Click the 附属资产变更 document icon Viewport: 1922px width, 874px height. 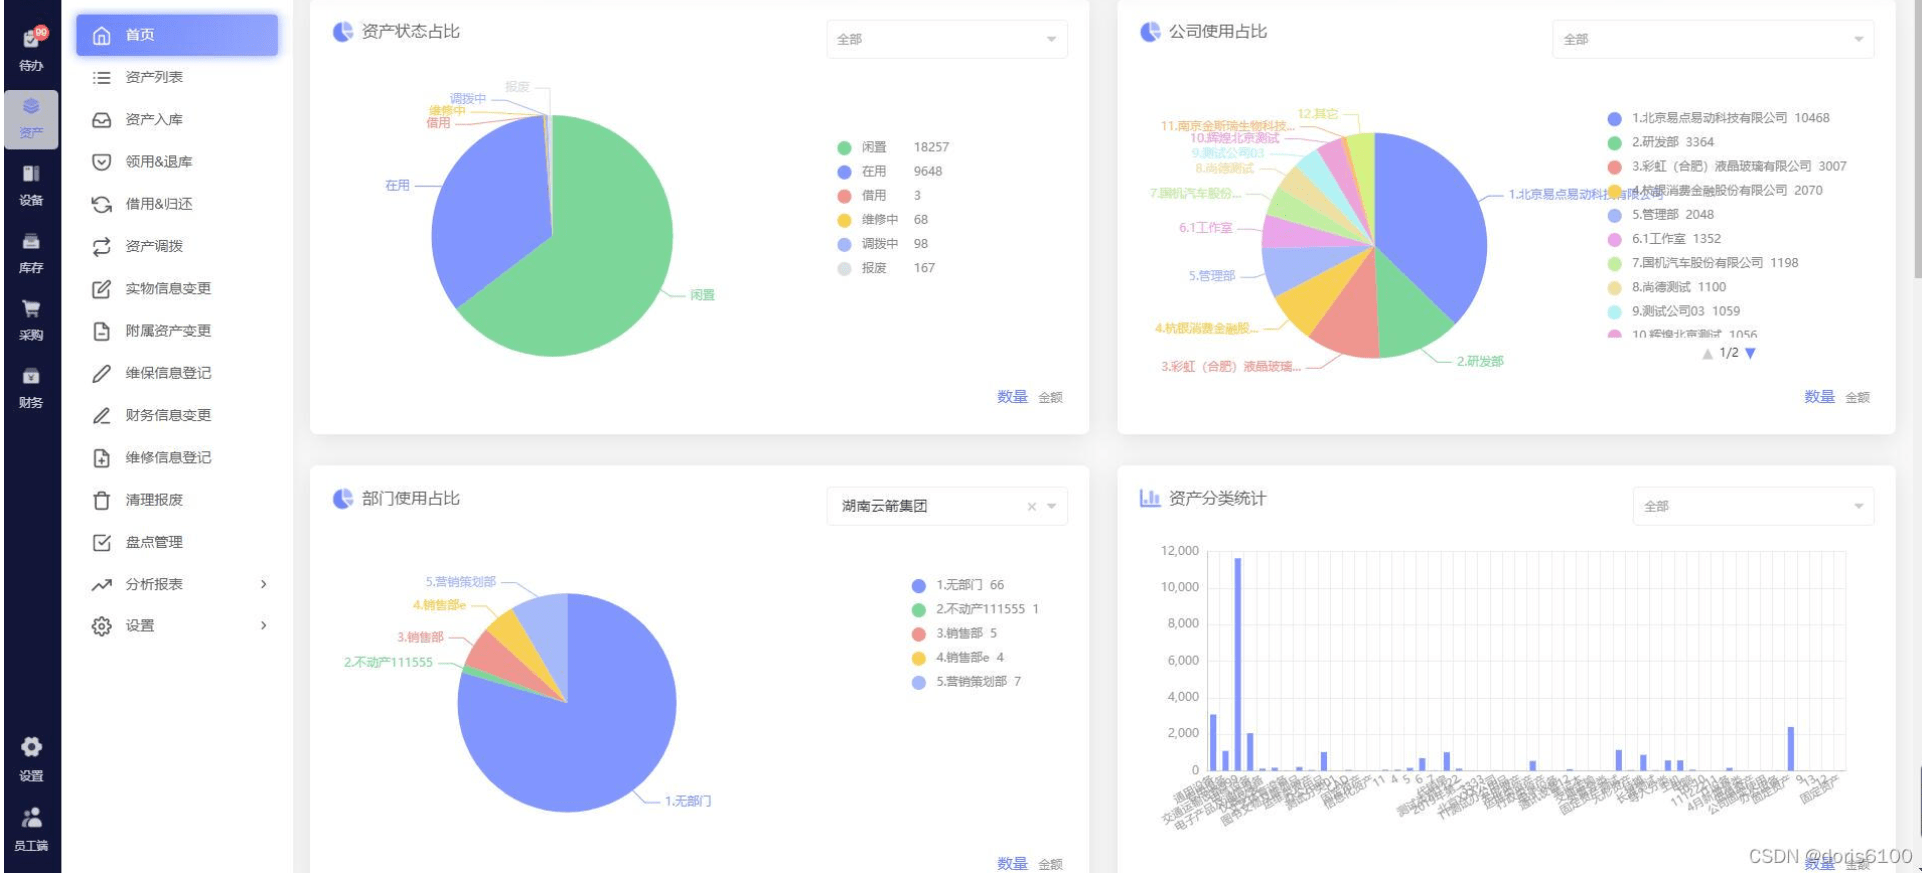[101, 331]
